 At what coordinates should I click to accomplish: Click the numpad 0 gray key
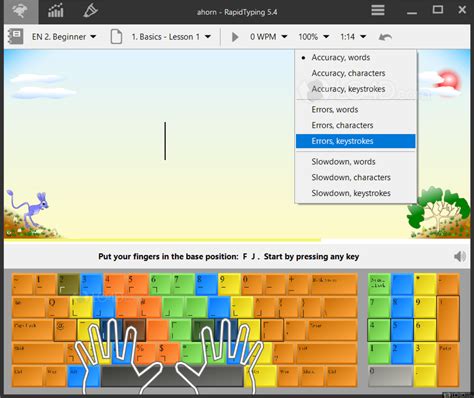point(390,376)
